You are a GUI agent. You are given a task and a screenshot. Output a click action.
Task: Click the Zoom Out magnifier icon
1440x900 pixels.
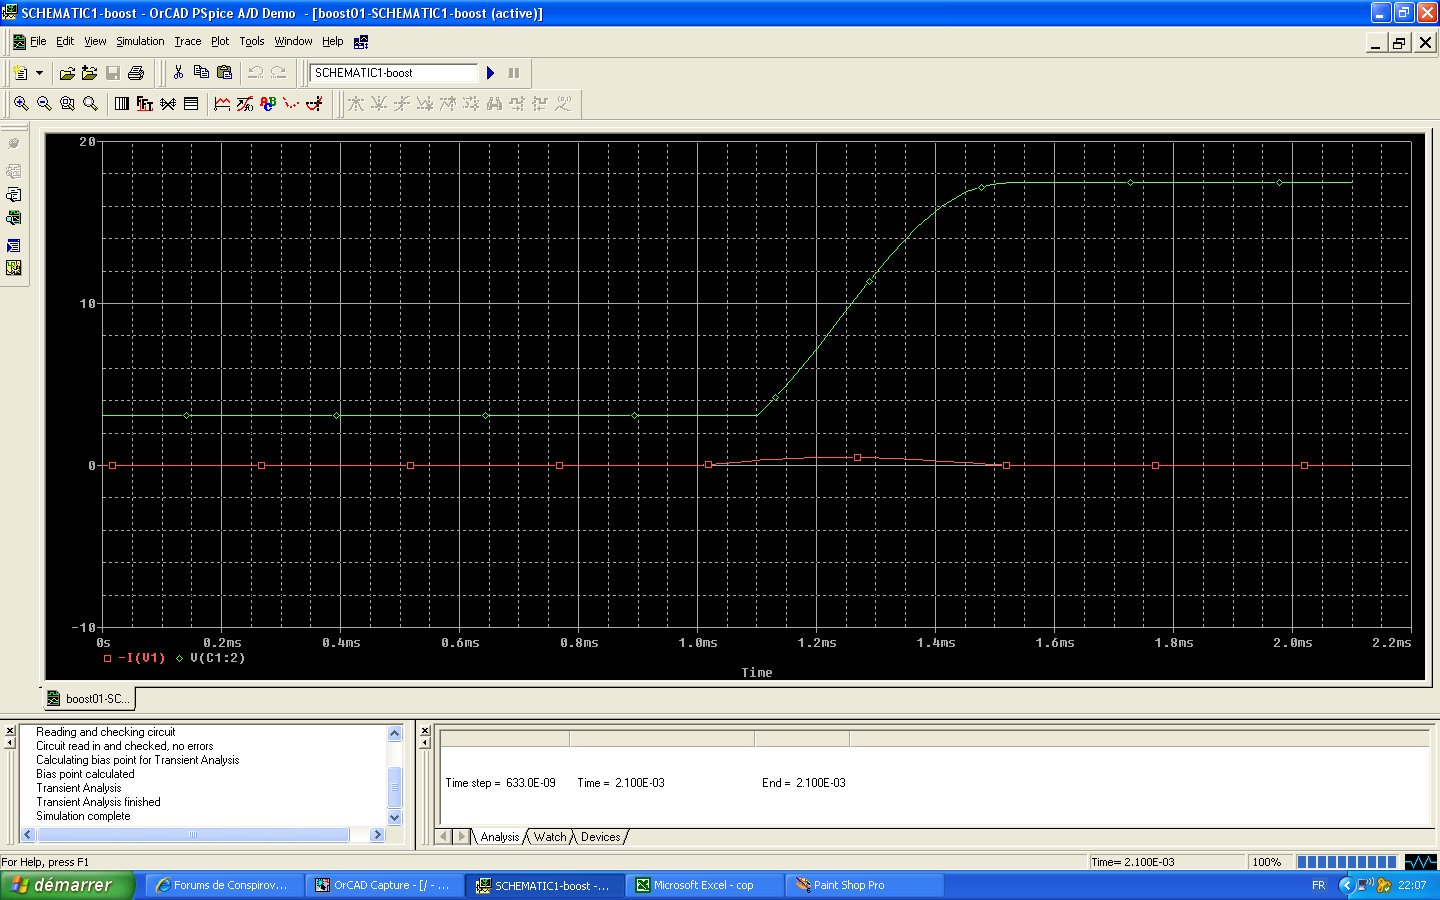click(x=44, y=103)
